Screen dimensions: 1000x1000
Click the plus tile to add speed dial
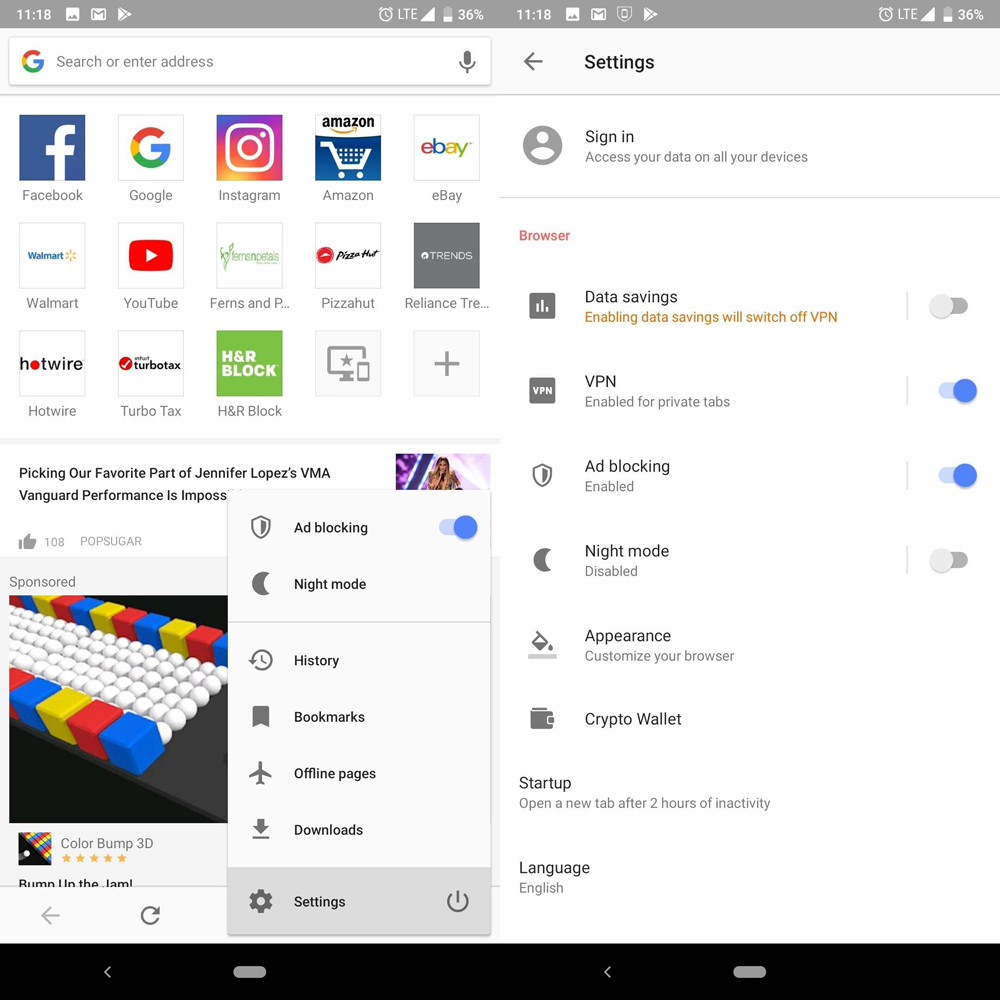pos(446,364)
